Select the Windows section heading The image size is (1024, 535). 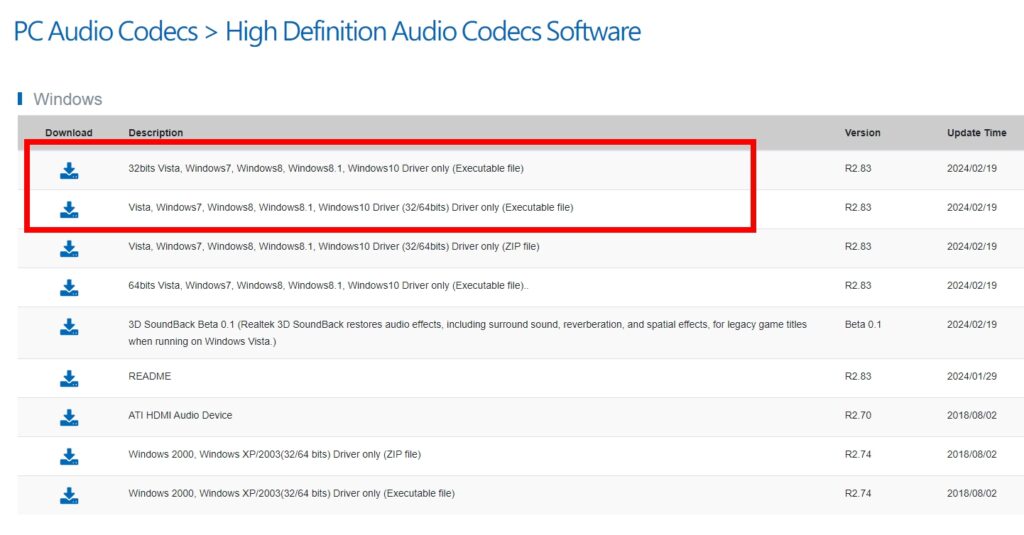tap(67, 99)
